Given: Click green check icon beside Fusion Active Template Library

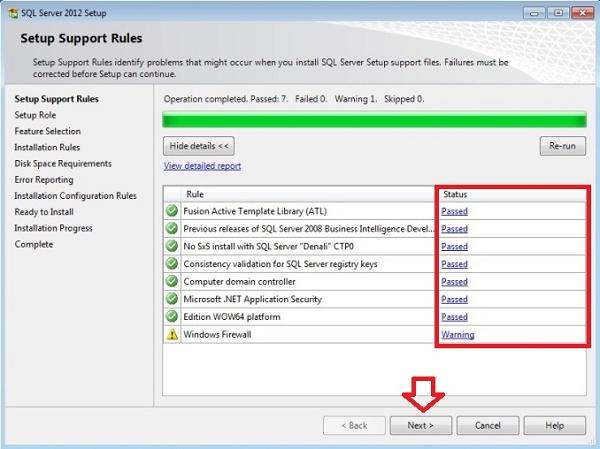Looking at the screenshot, I should 172,211.
